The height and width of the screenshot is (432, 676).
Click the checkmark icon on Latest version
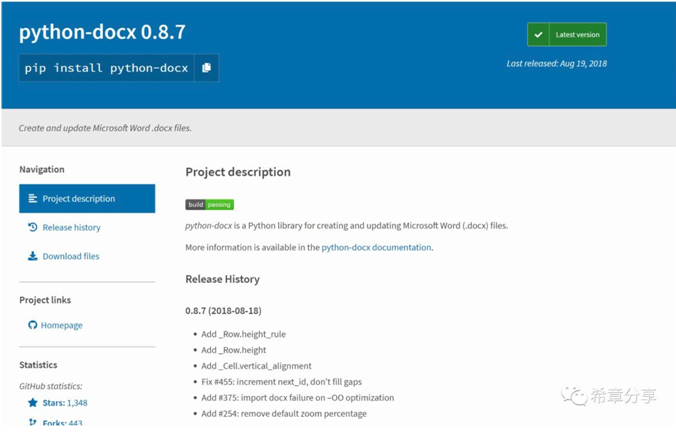pyautogui.click(x=538, y=34)
